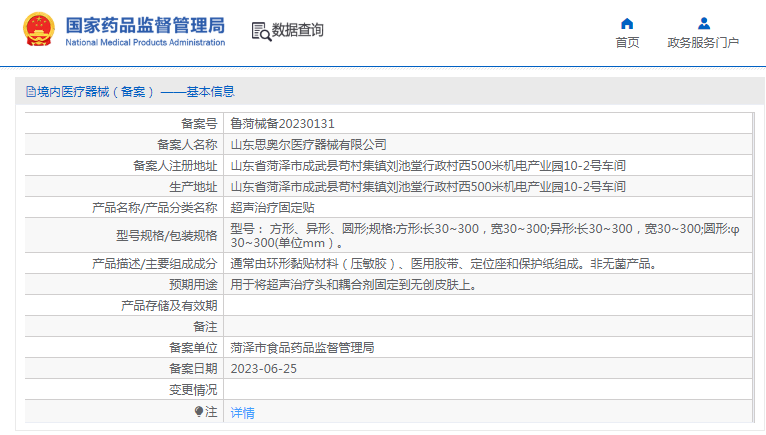The width and height of the screenshot is (766, 435).
Task: Click the 备案日期 label
Action: [193, 369]
